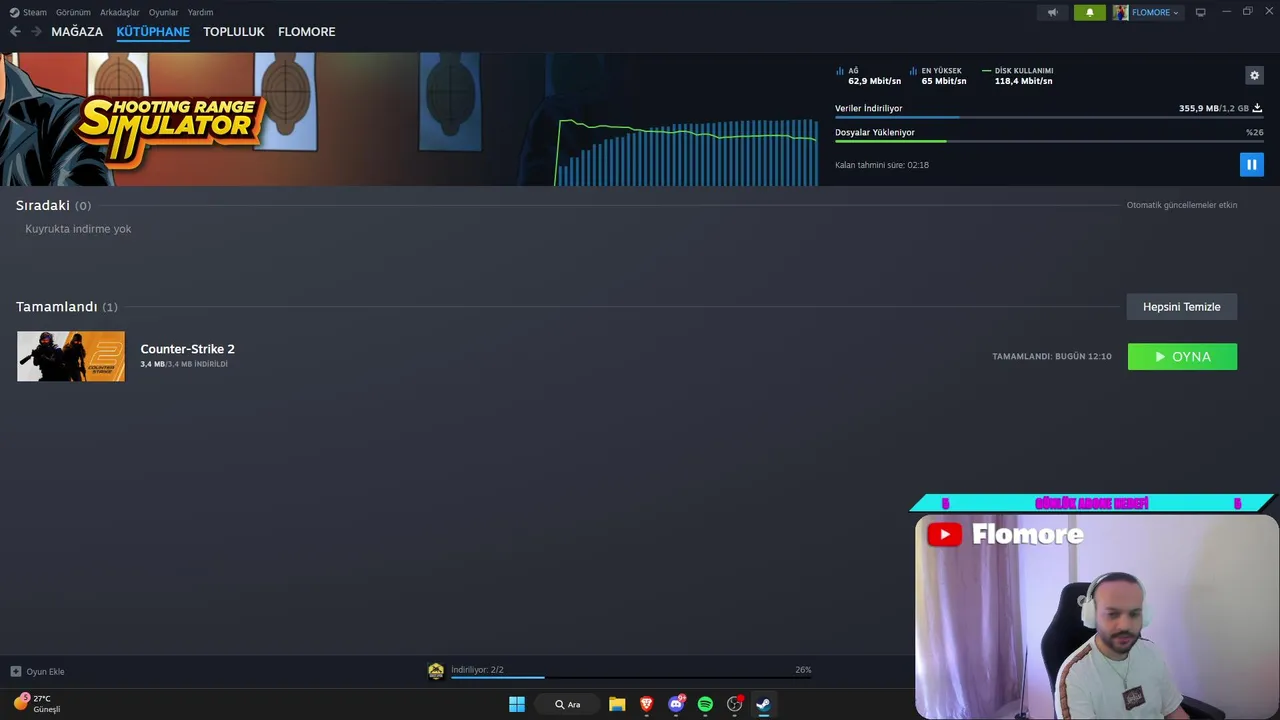
Task: Click Oyun Ekle to add a game
Action: pyautogui.click(x=45, y=672)
